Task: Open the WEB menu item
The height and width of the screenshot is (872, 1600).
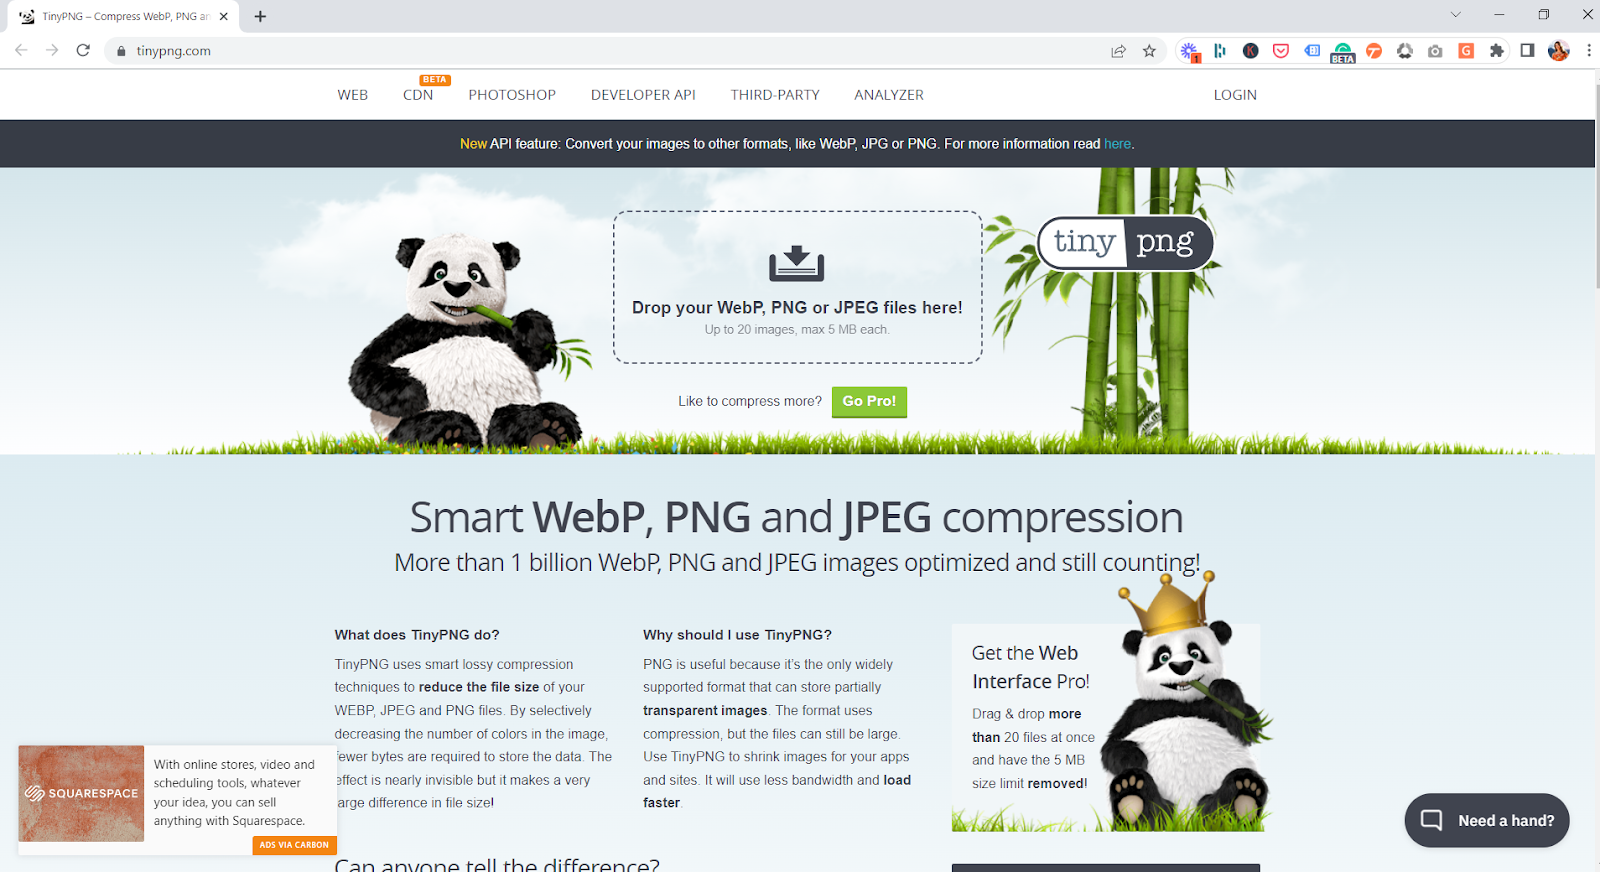Action: (353, 95)
